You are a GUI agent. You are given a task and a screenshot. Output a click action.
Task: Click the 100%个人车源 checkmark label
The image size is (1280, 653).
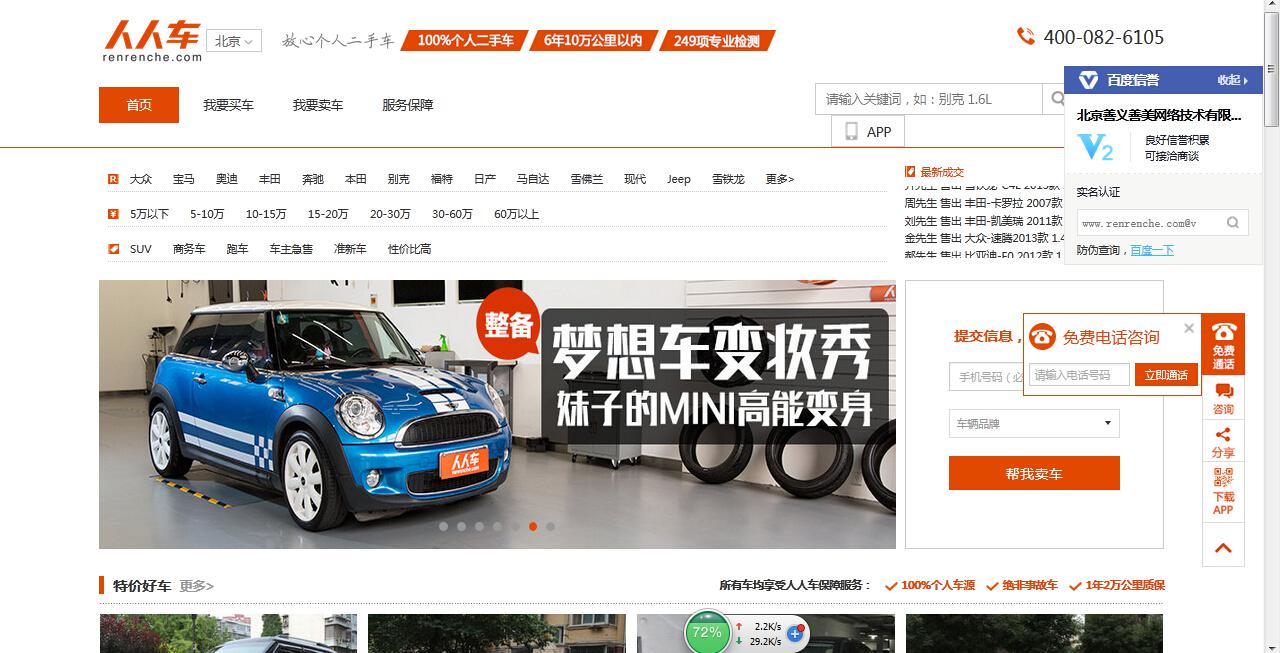click(930, 585)
